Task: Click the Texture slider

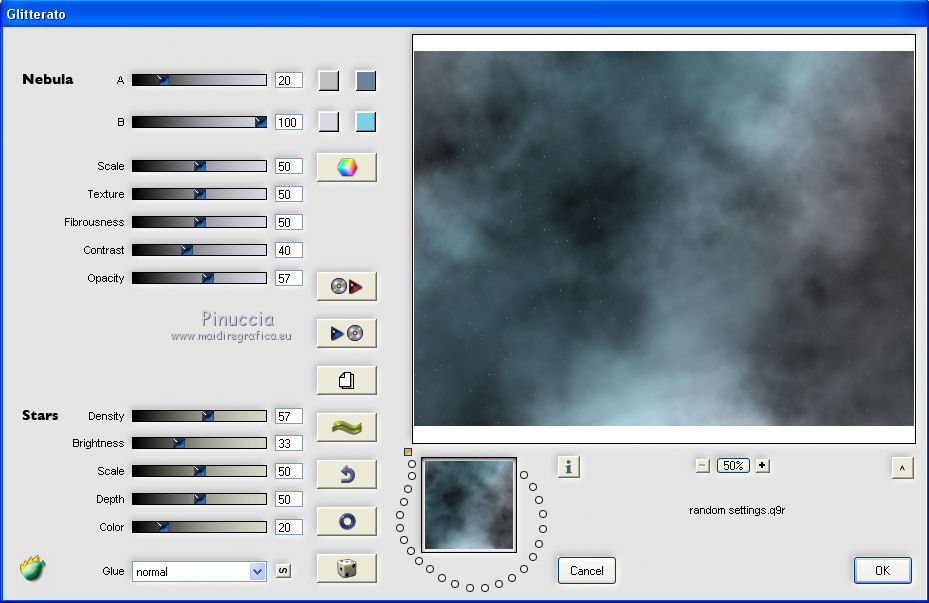Action: point(199,194)
